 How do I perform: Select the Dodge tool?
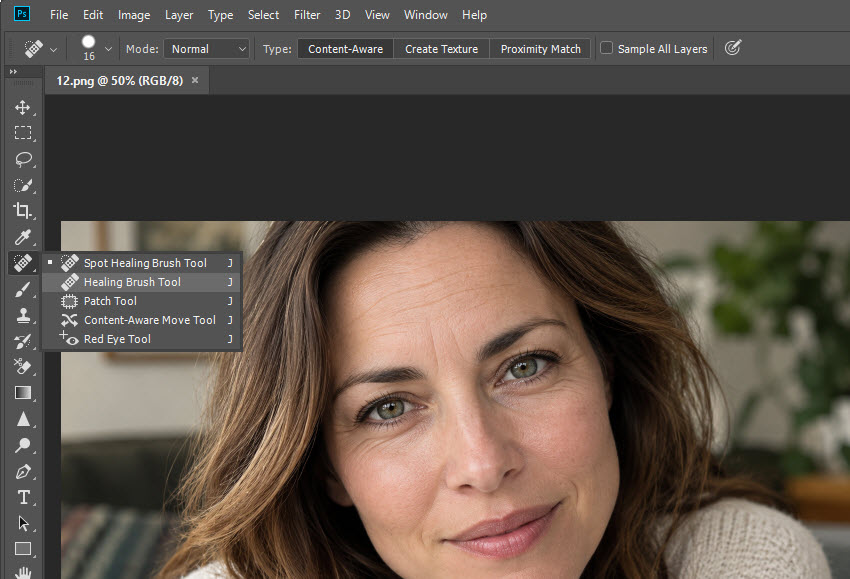(x=23, y=445)
